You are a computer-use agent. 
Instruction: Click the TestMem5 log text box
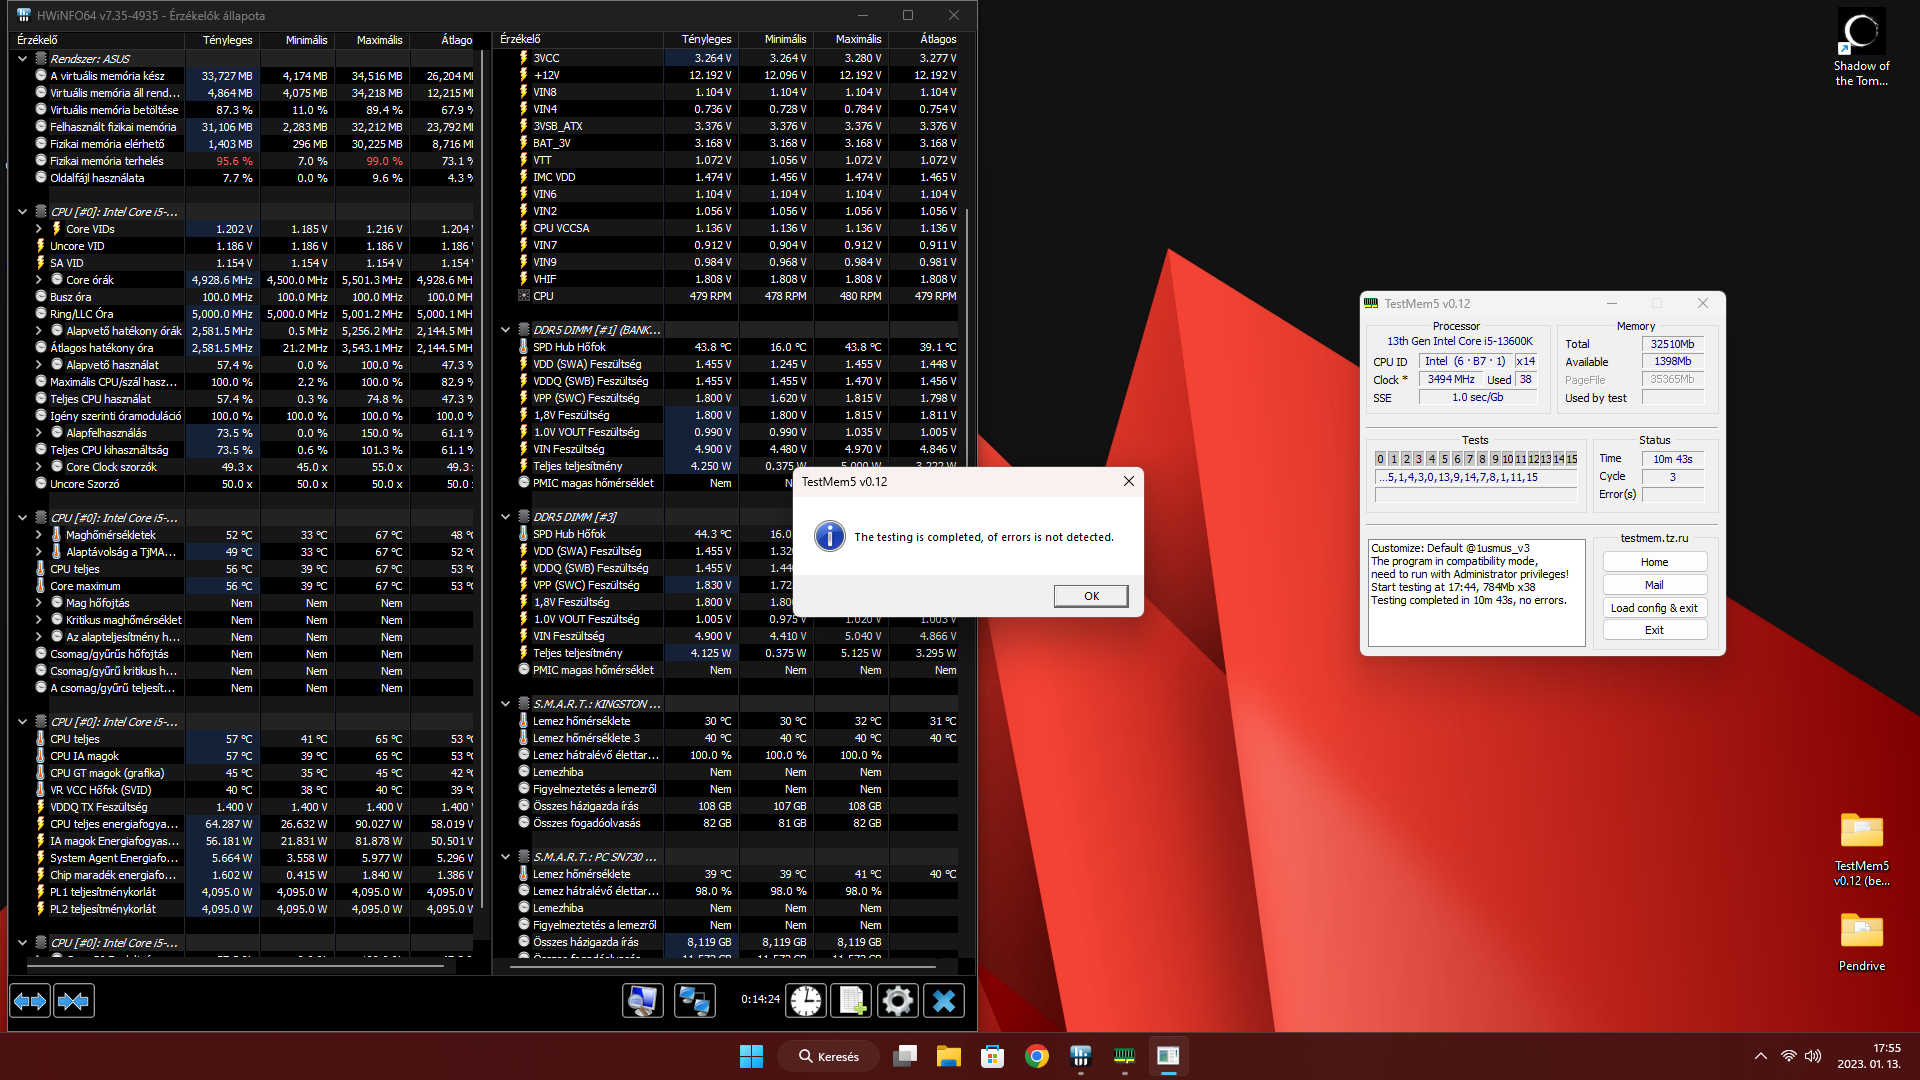(1476, 593)
